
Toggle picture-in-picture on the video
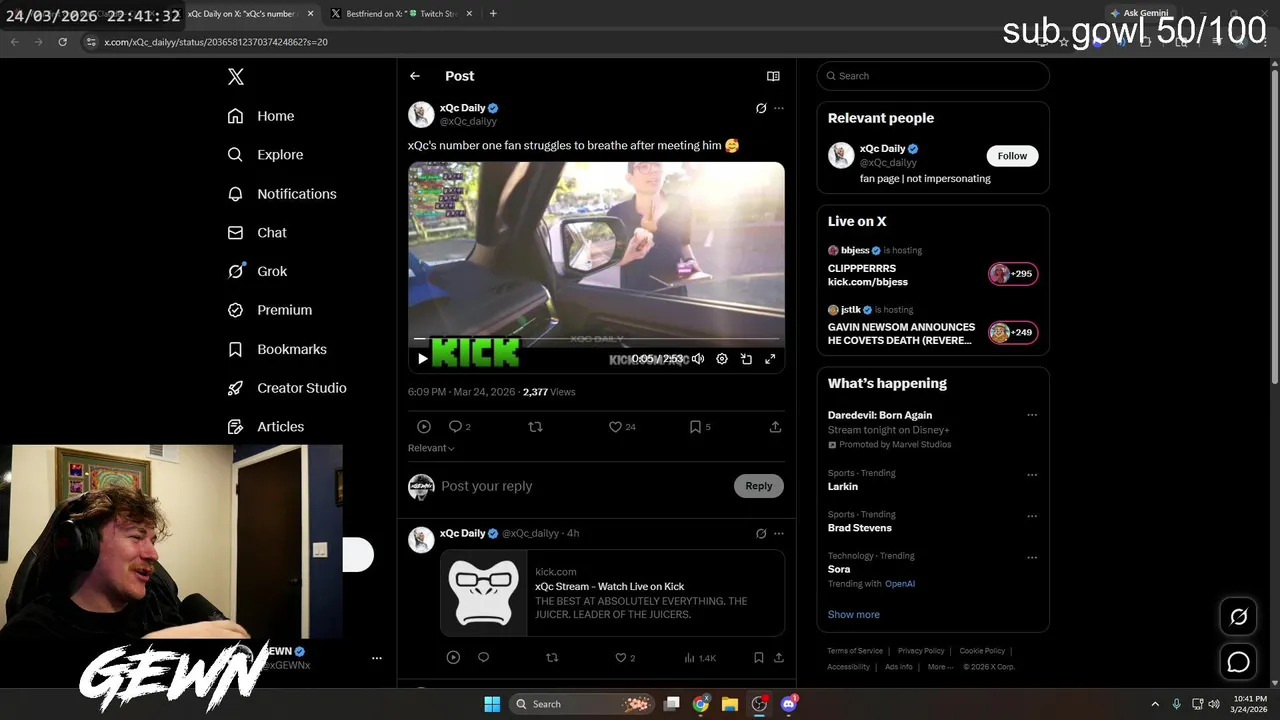click(746, 358)
